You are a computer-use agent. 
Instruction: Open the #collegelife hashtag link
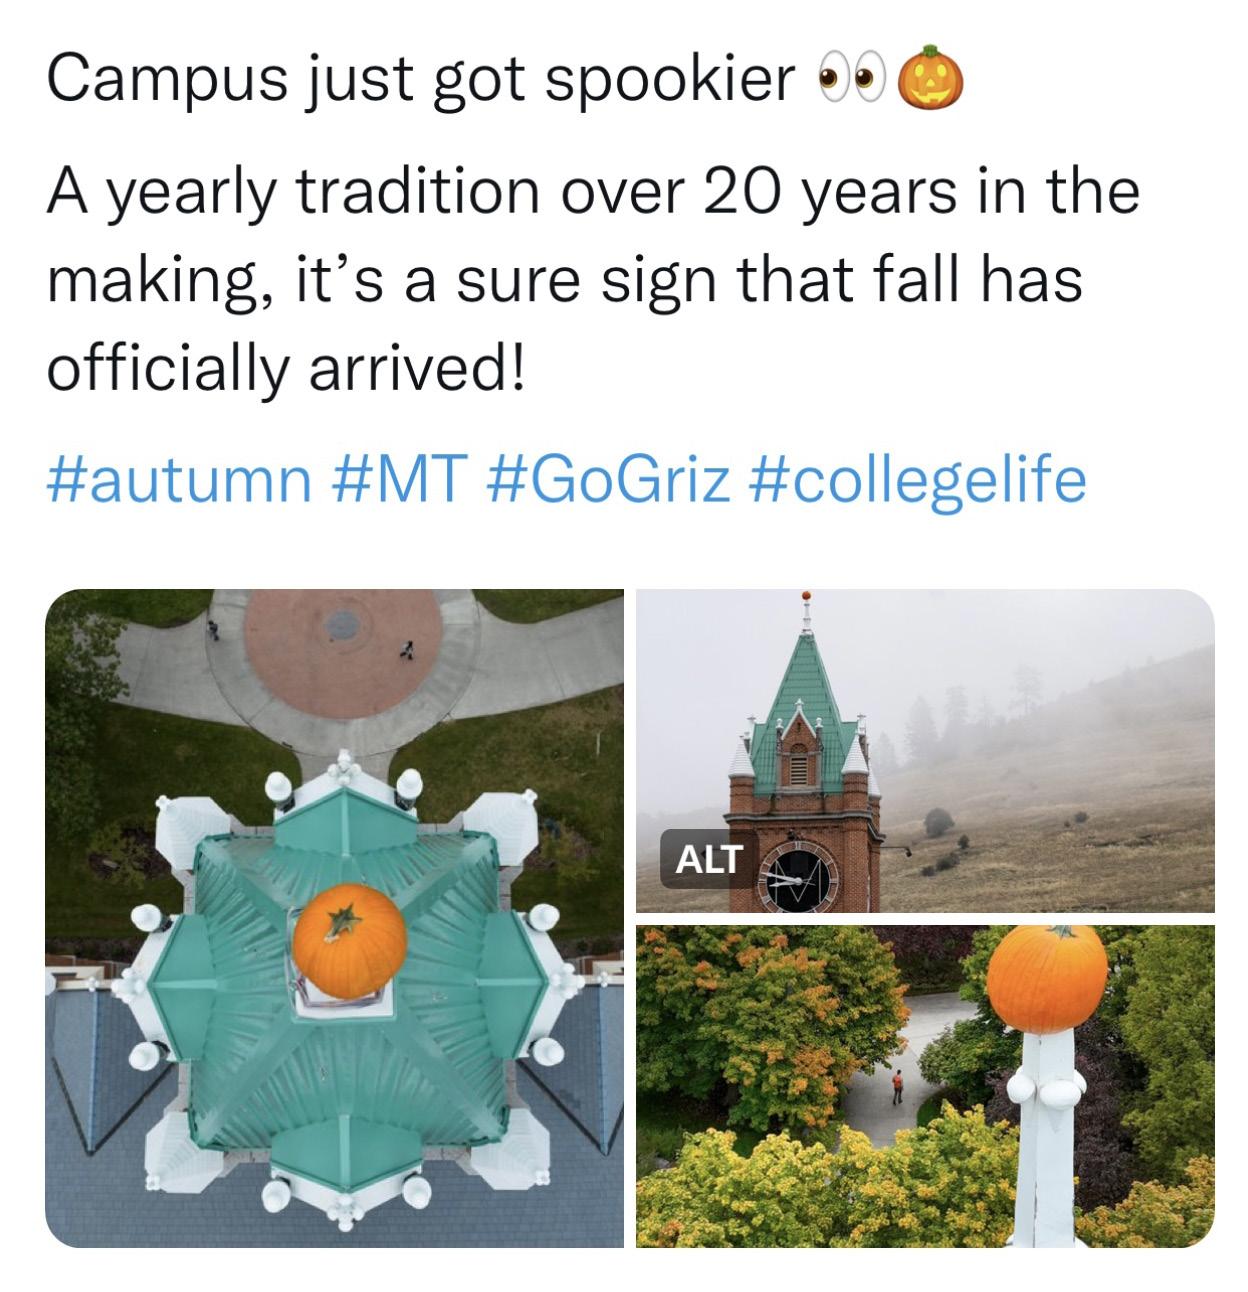point(917,479)
